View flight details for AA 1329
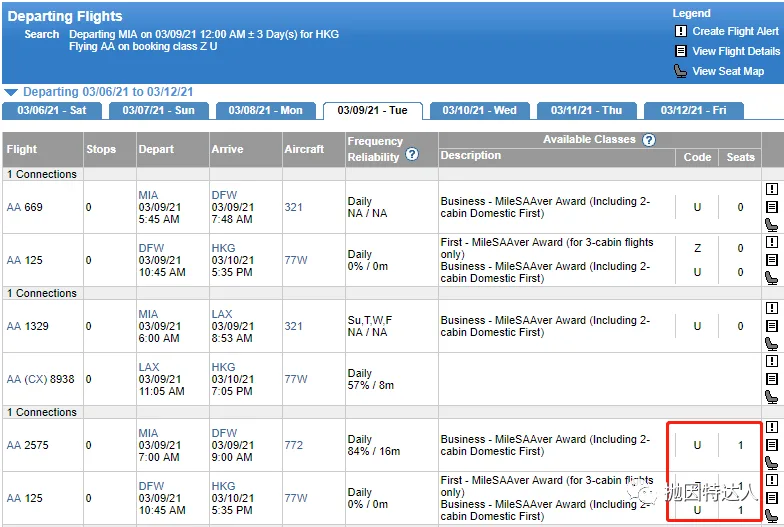Viewport: 784px width, 527px height. [772, 326]
